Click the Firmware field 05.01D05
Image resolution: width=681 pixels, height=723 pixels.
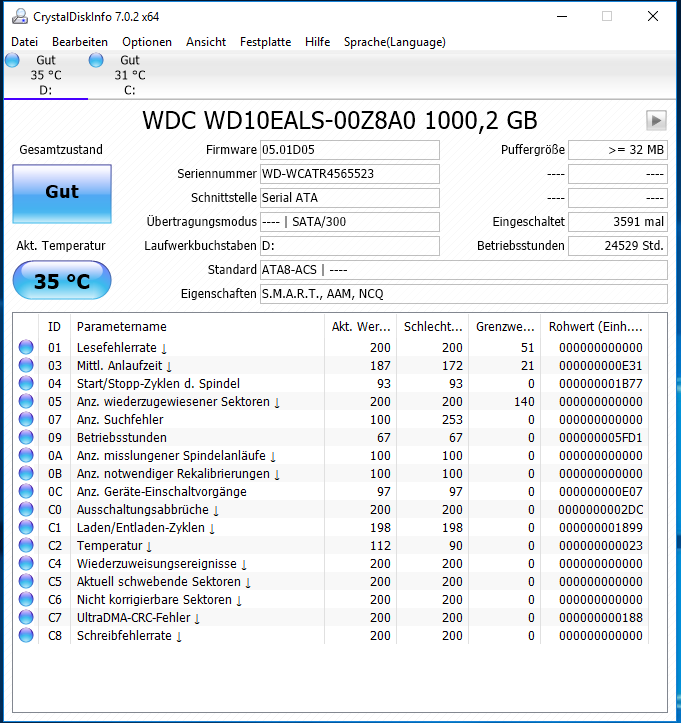(x=349, y=150)
